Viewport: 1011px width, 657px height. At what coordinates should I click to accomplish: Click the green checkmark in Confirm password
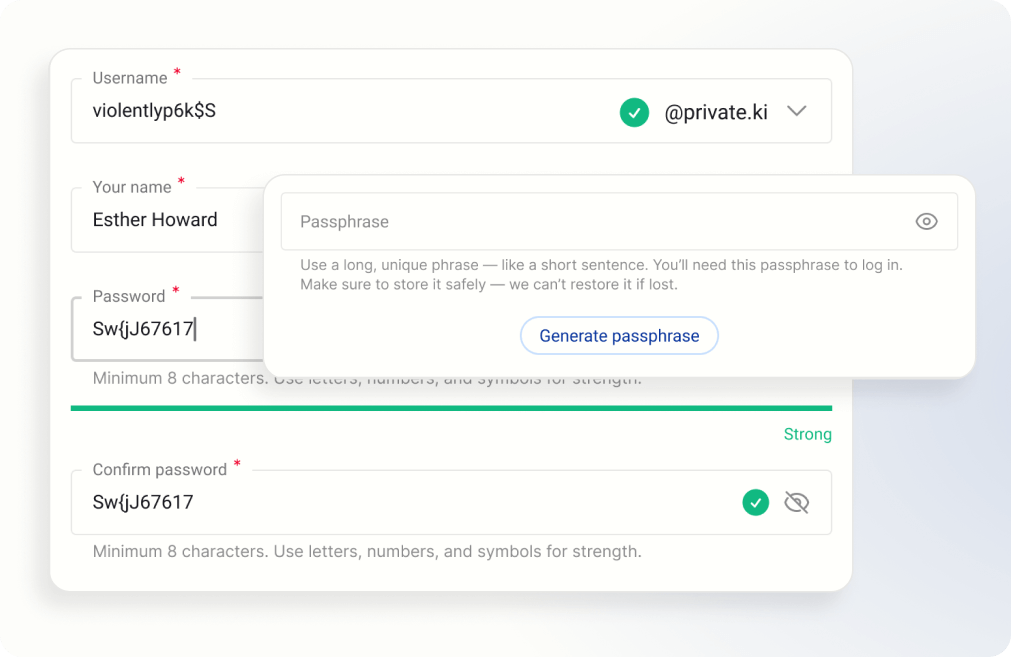(756, 502)
